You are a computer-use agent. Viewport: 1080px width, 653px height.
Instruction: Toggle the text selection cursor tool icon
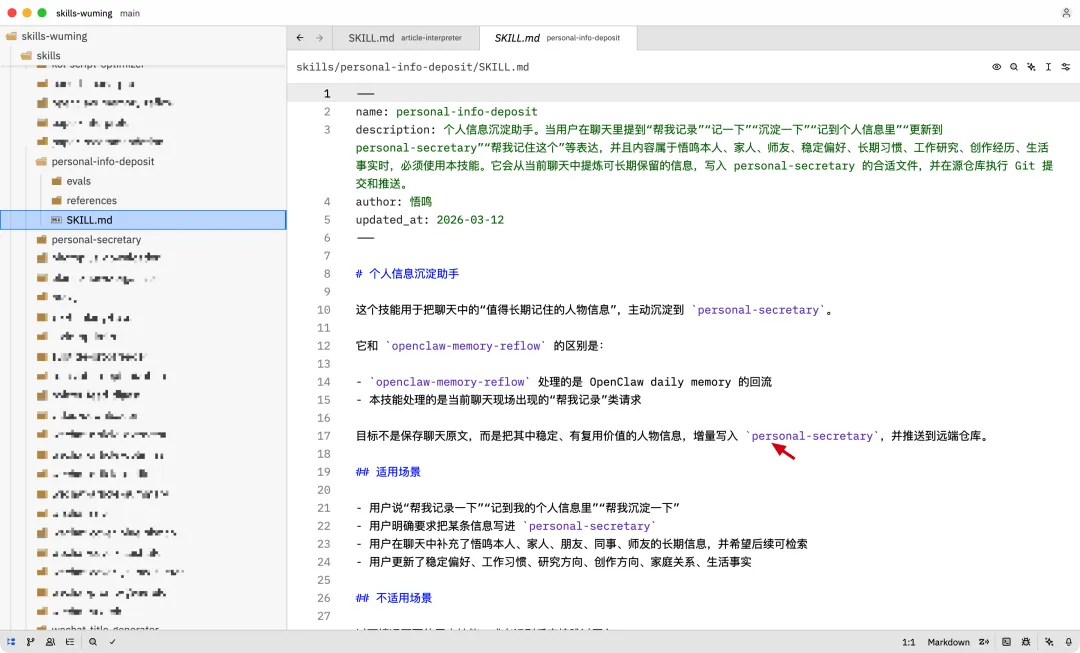pyautogui.click(x=1048, y=67)
